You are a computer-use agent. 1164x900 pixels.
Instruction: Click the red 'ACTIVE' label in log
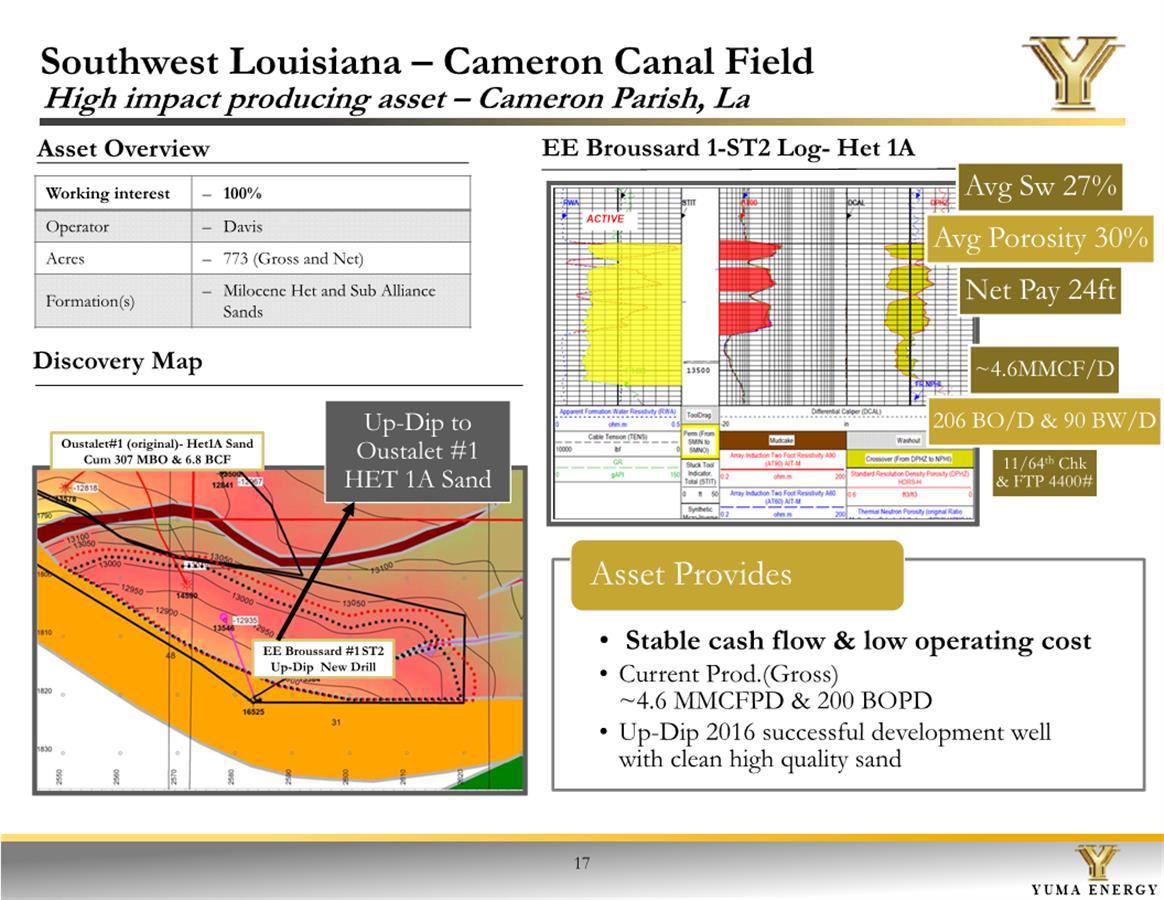point(605,218)
